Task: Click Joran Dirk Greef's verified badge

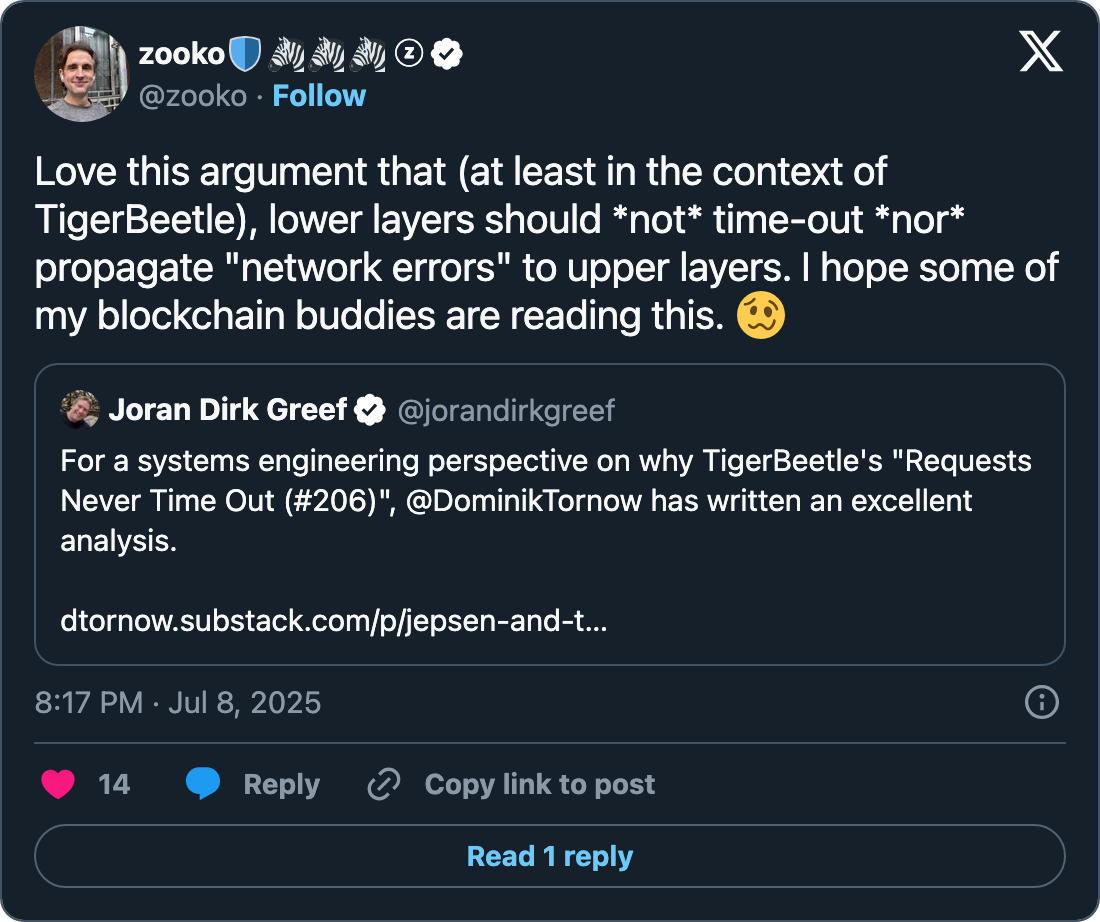Action: 372,409
